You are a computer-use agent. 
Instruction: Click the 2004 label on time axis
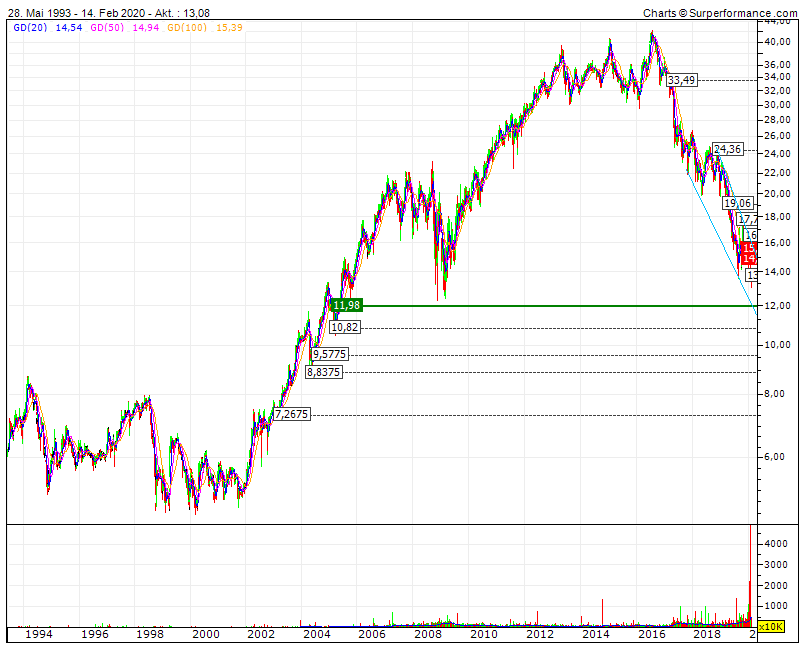317,635
